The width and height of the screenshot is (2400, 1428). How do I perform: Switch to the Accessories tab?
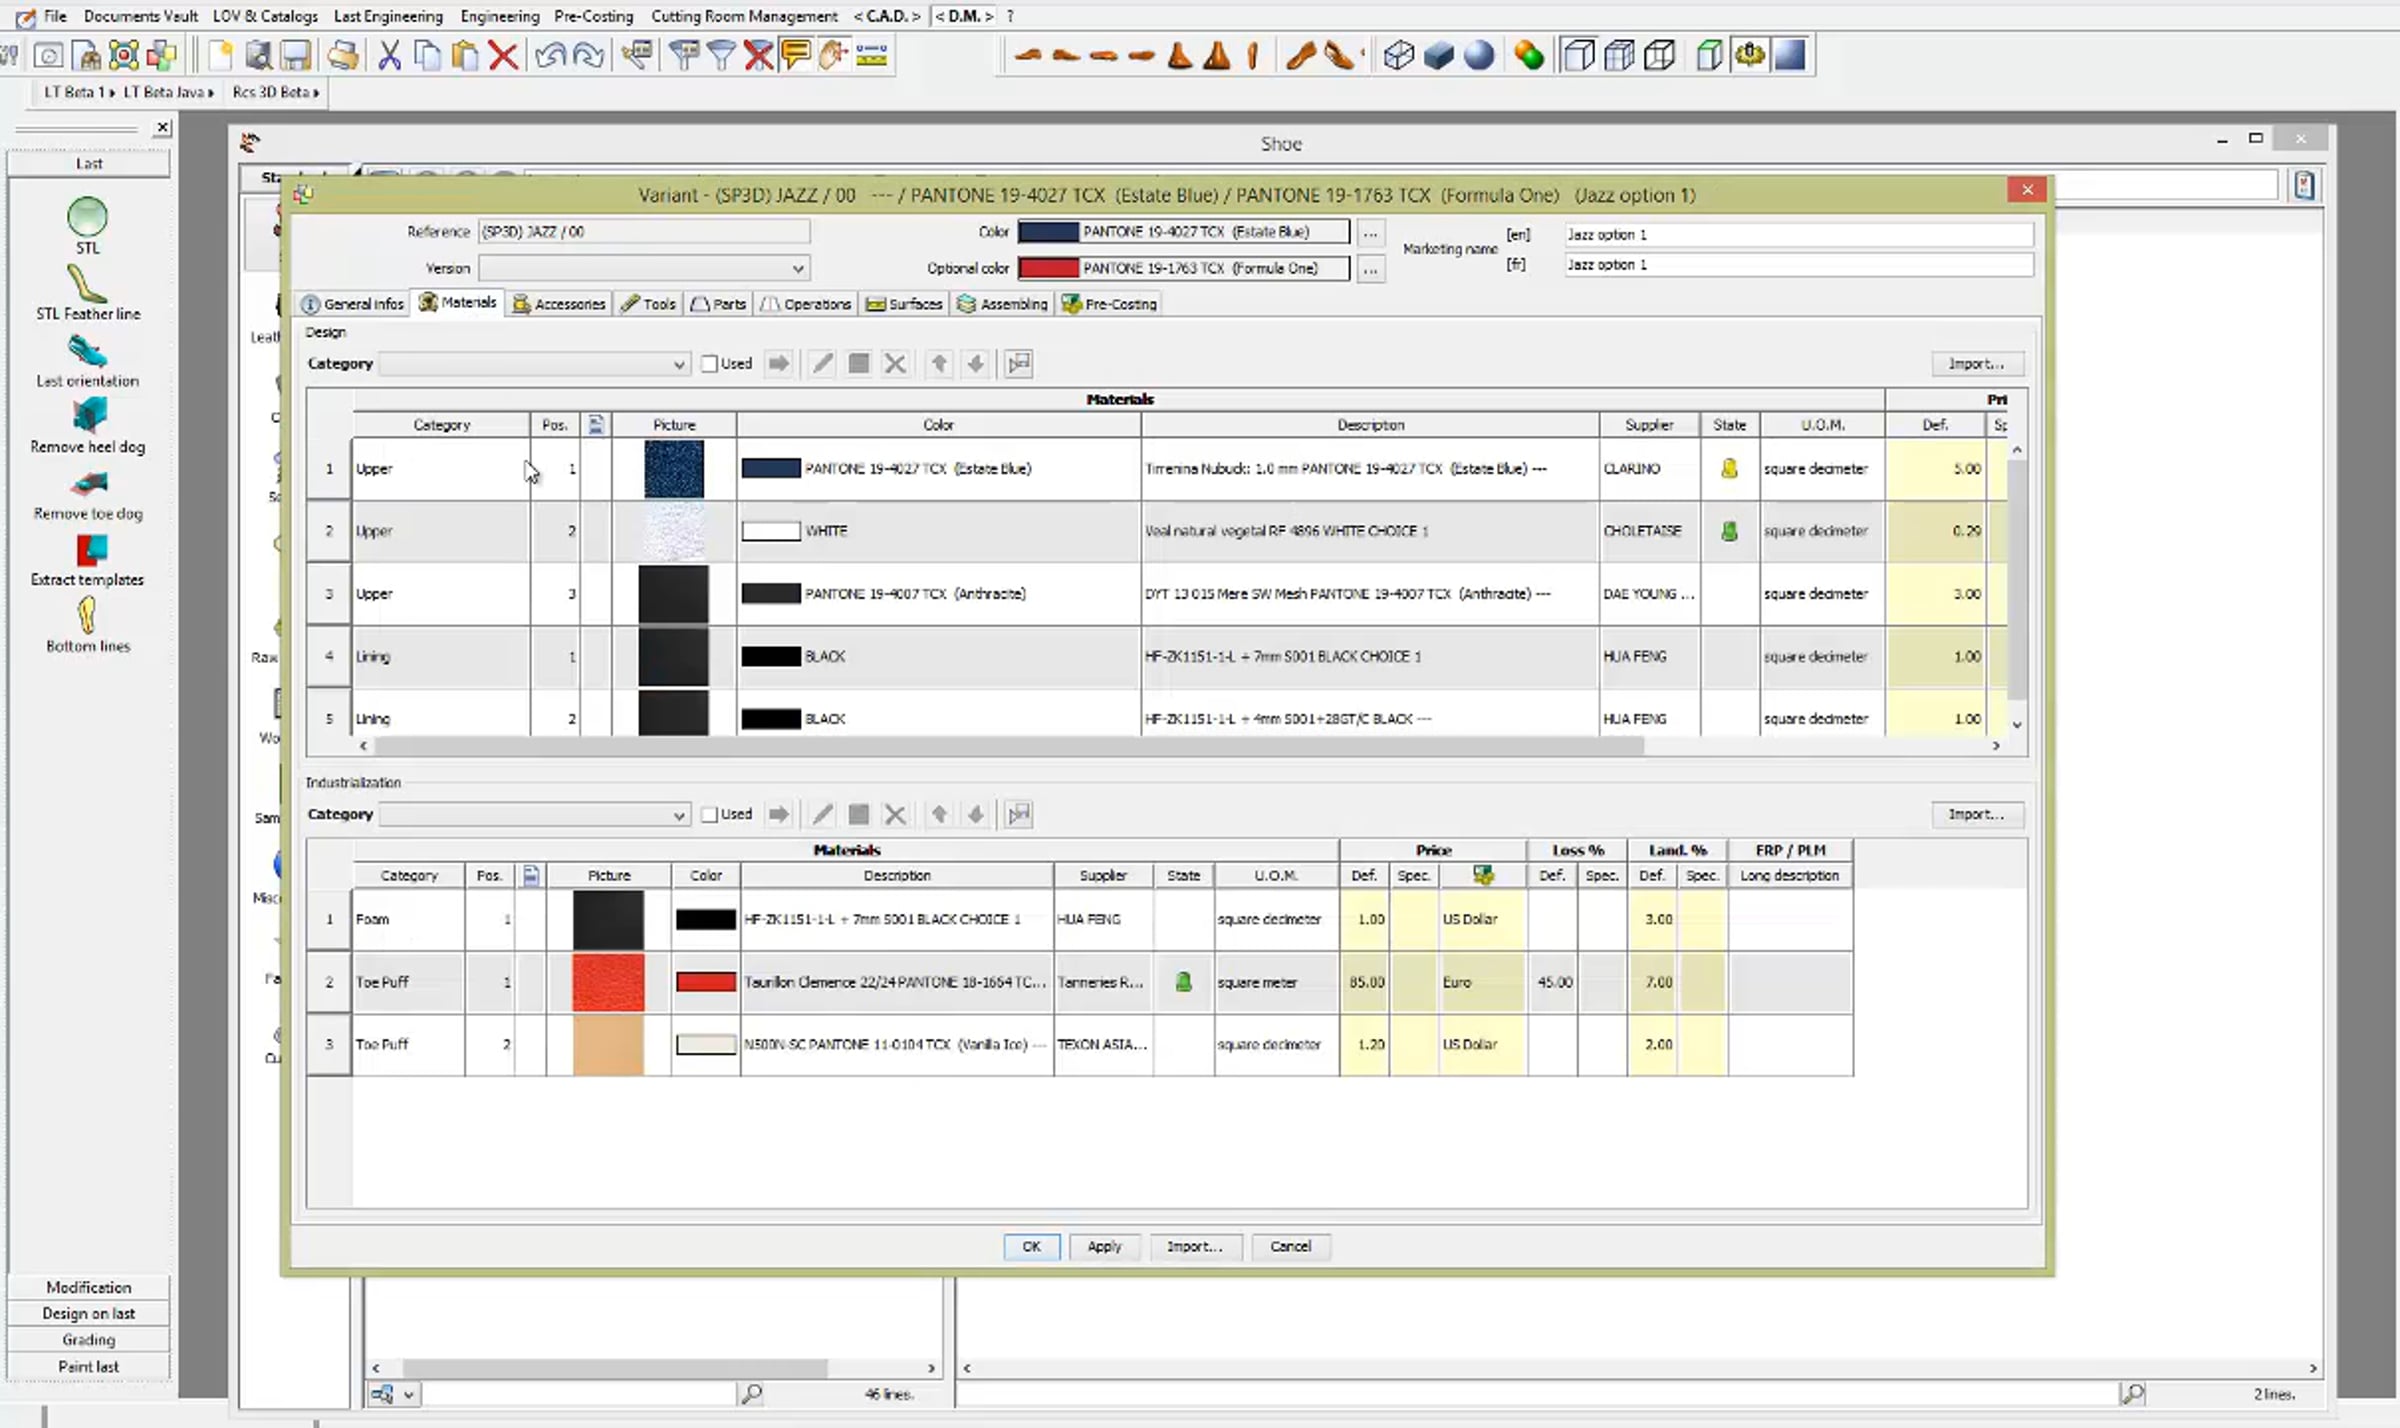pyautogui.click(x=560, y=304)
